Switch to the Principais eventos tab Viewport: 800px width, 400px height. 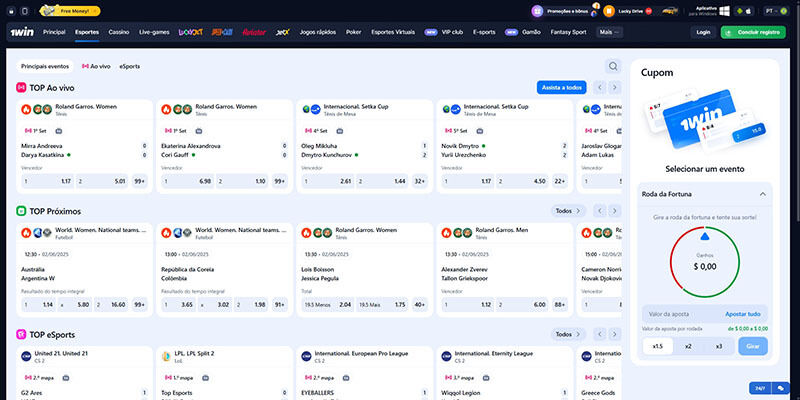45,66
